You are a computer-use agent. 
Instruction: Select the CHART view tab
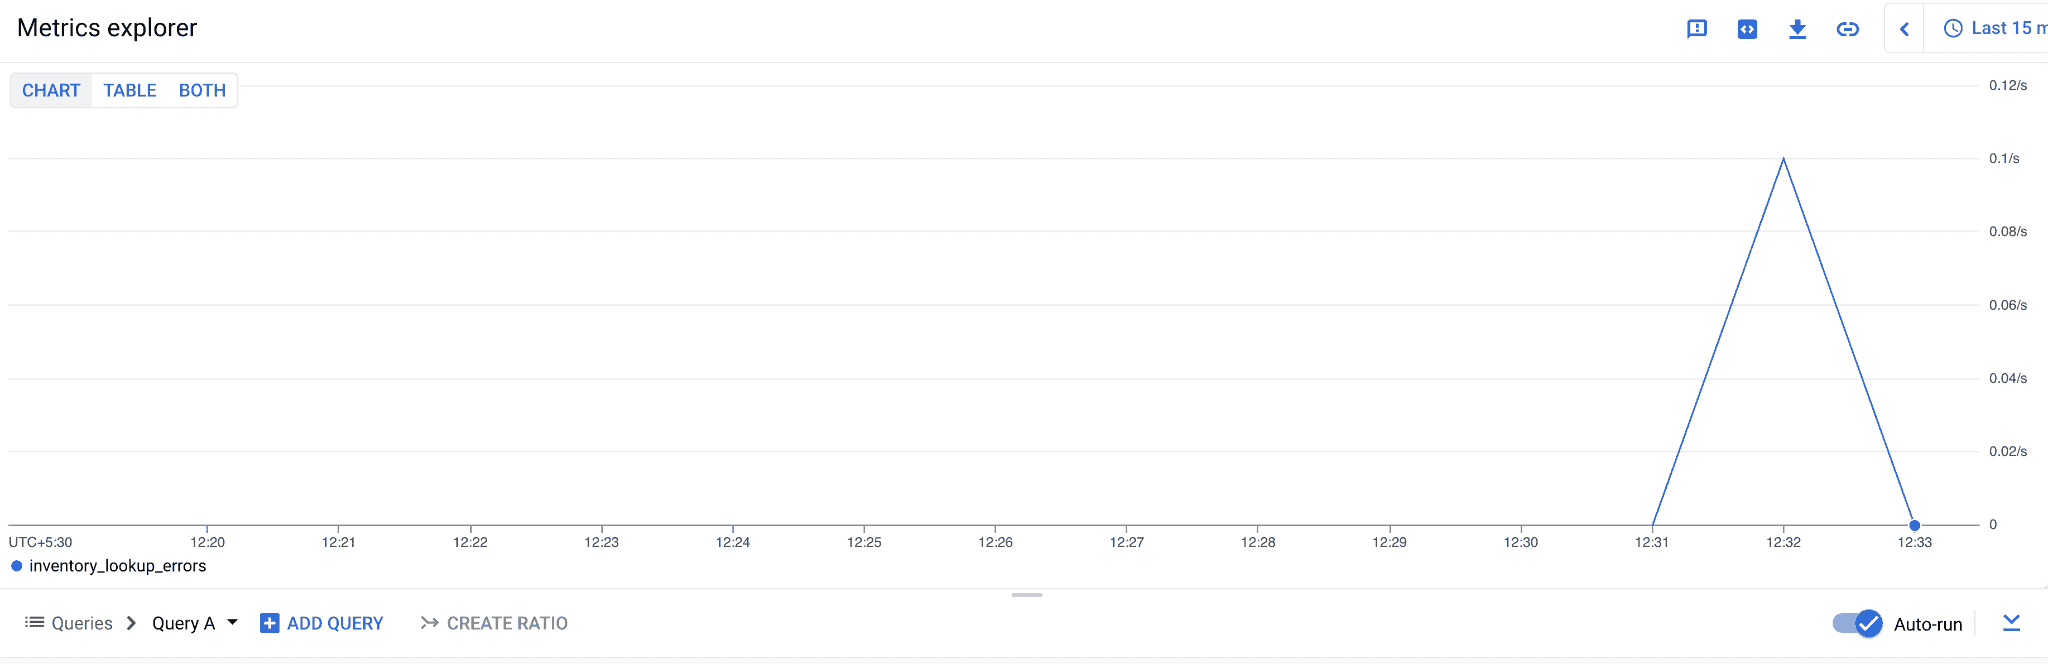51,90
